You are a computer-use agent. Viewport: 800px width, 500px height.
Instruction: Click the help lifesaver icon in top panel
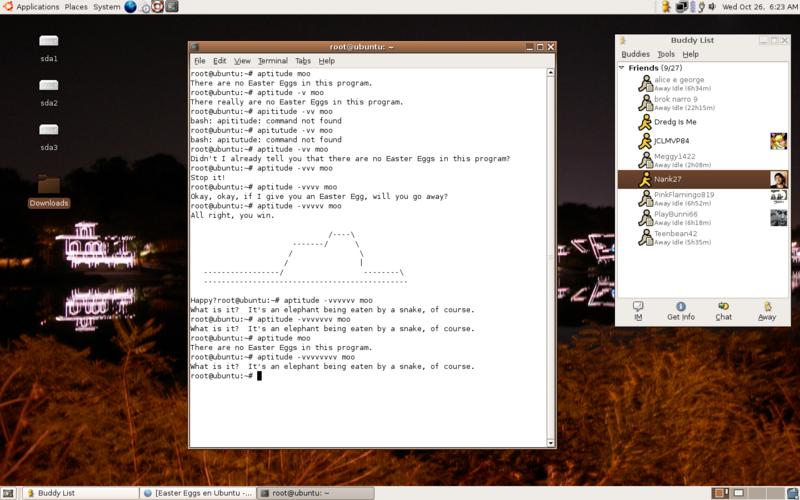coord(158,7)
